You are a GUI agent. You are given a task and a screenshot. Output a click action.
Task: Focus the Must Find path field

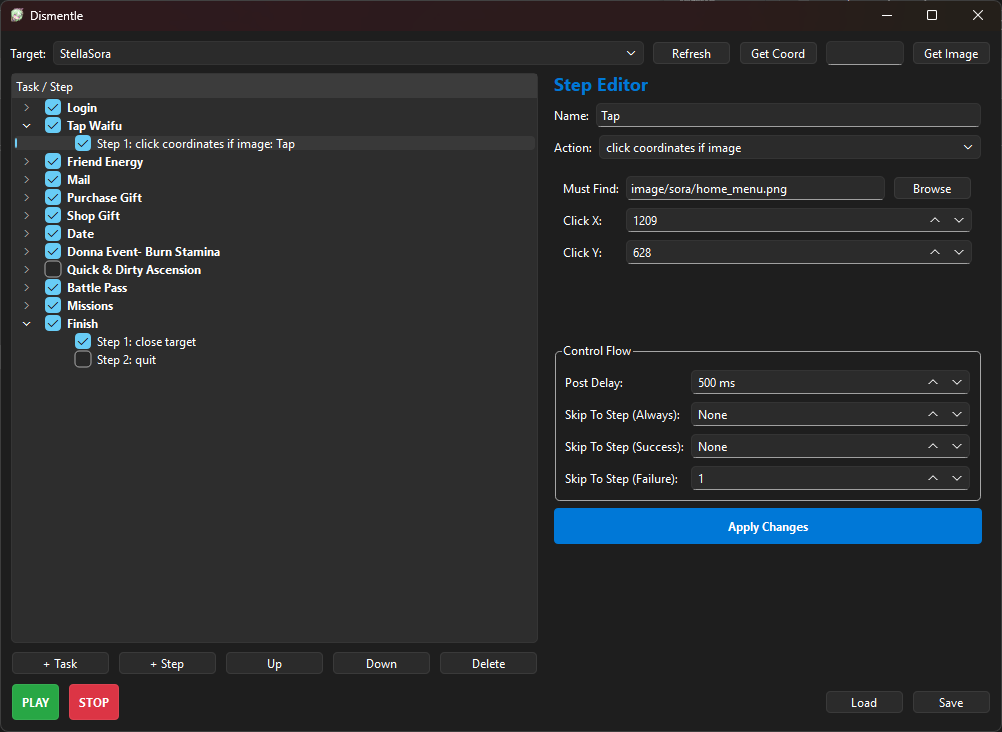pos(755,189)
